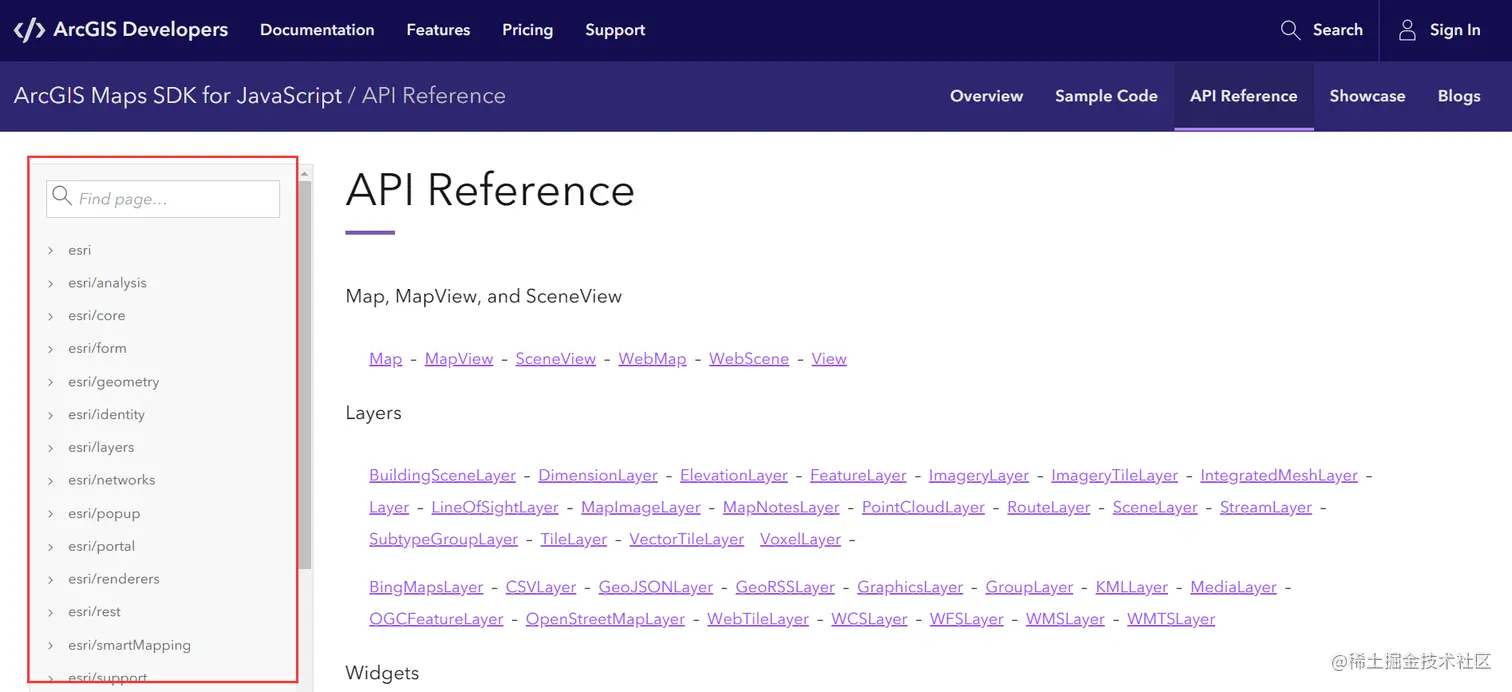
Task: Open the GeoJSONLayer link
Action: 656,588
